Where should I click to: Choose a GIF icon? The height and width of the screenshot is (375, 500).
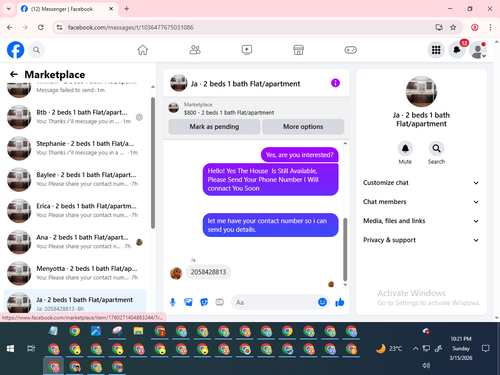(219, 302)
